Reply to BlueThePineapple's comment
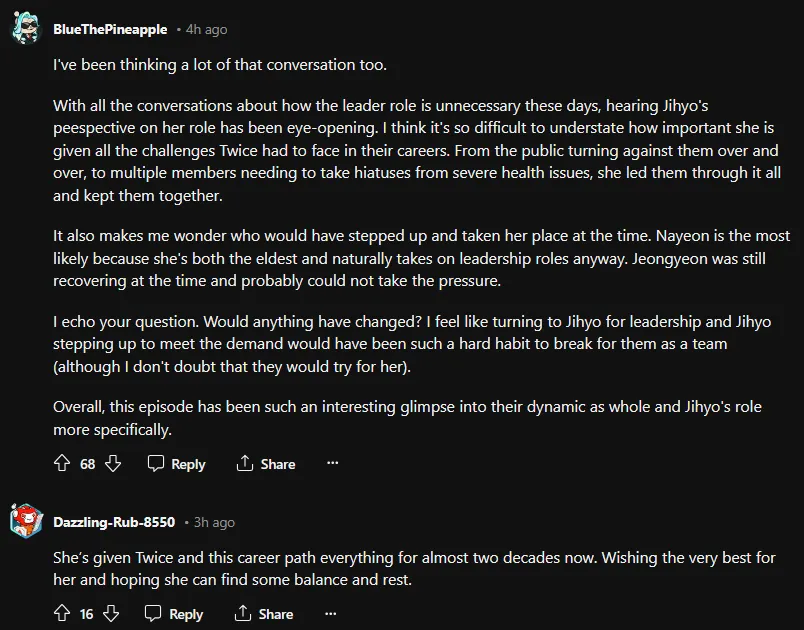Image resolution: width=804 pixels, height=630 pixels. (176, 464)
